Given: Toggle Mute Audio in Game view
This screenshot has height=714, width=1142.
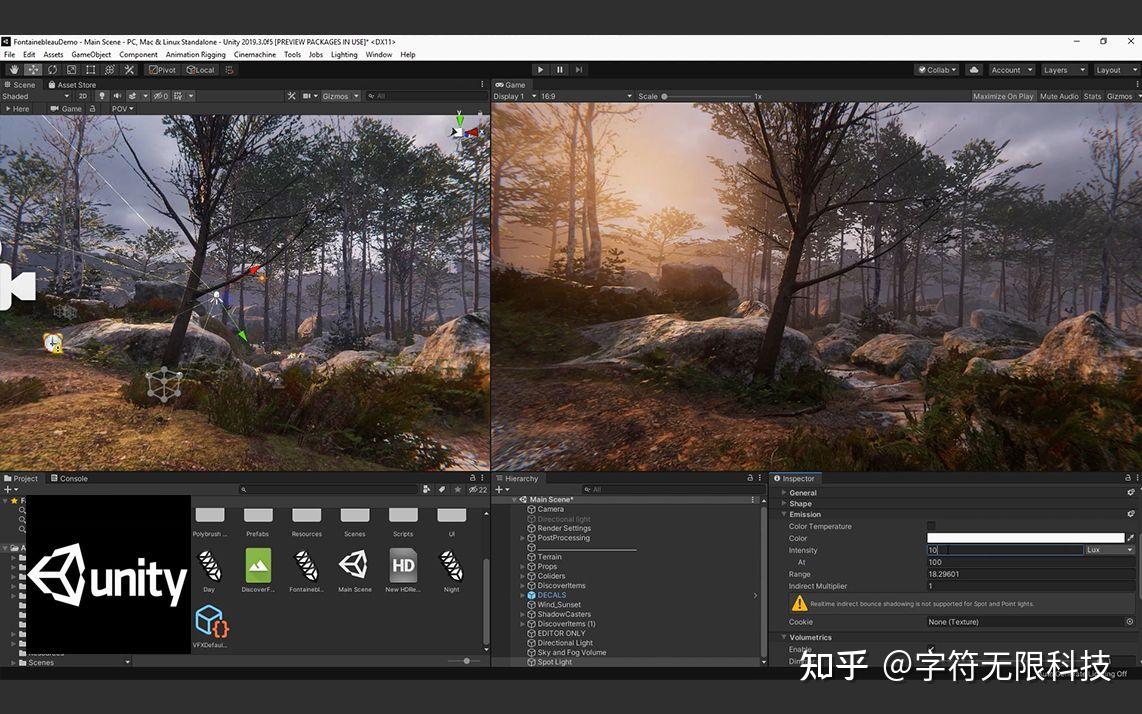Looking at the screenshot, I should pyautogui.click(x=1059, y=96).
